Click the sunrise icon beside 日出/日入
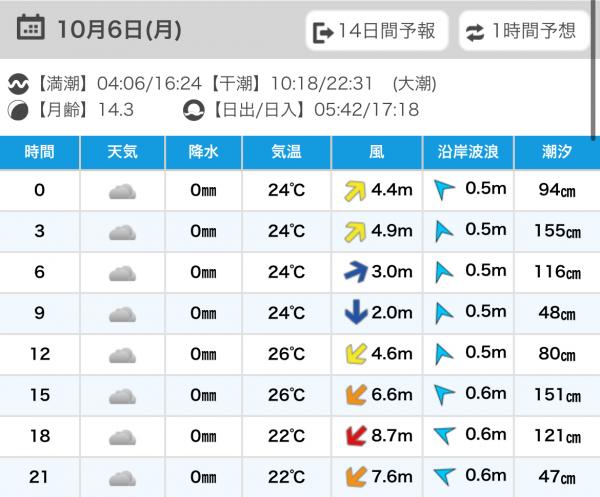Image resolution: width=600 pixels, height=497 pixels. (x=194, y=110)
